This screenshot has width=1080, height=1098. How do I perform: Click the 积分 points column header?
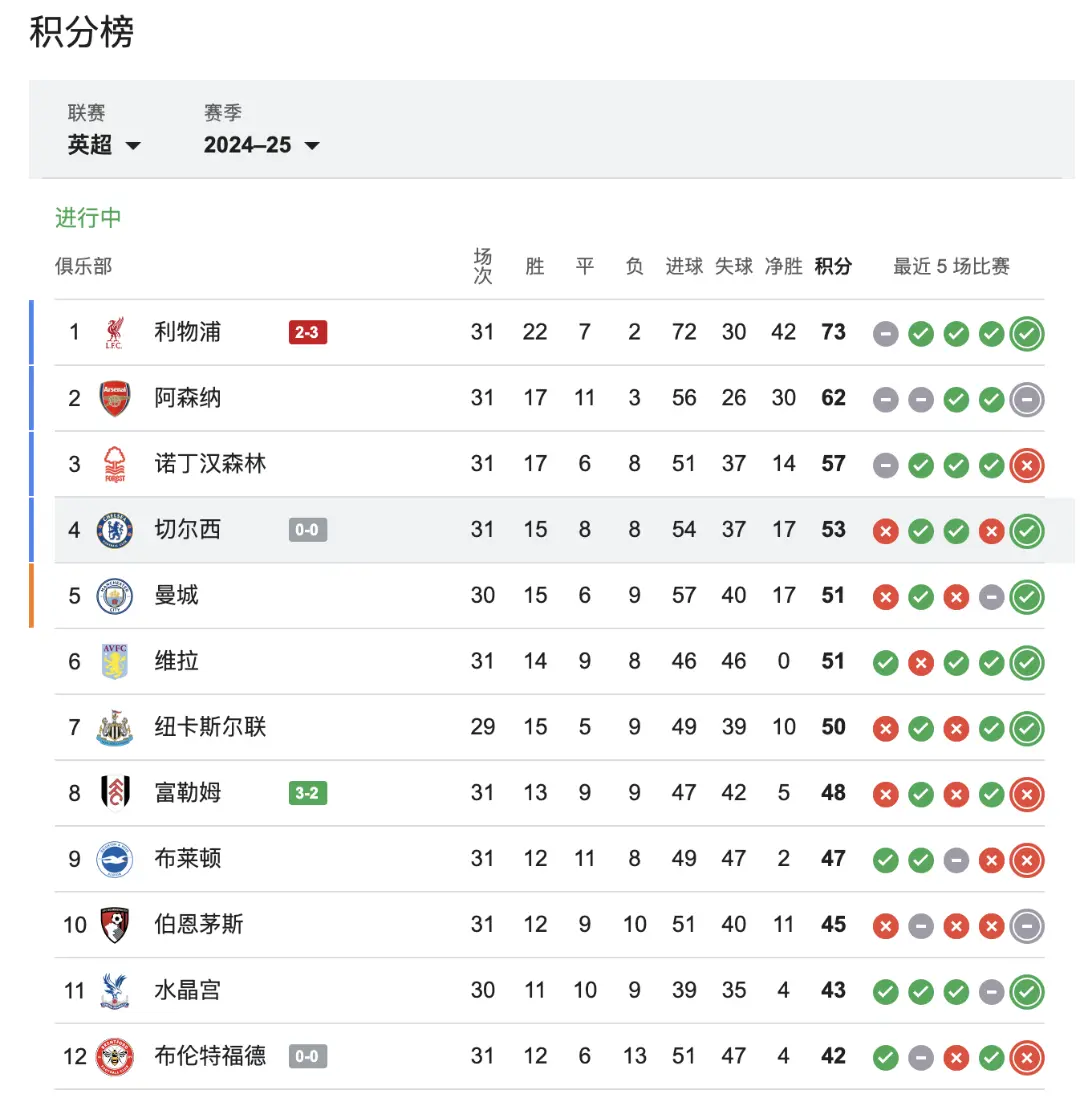(x=833, y=266)
